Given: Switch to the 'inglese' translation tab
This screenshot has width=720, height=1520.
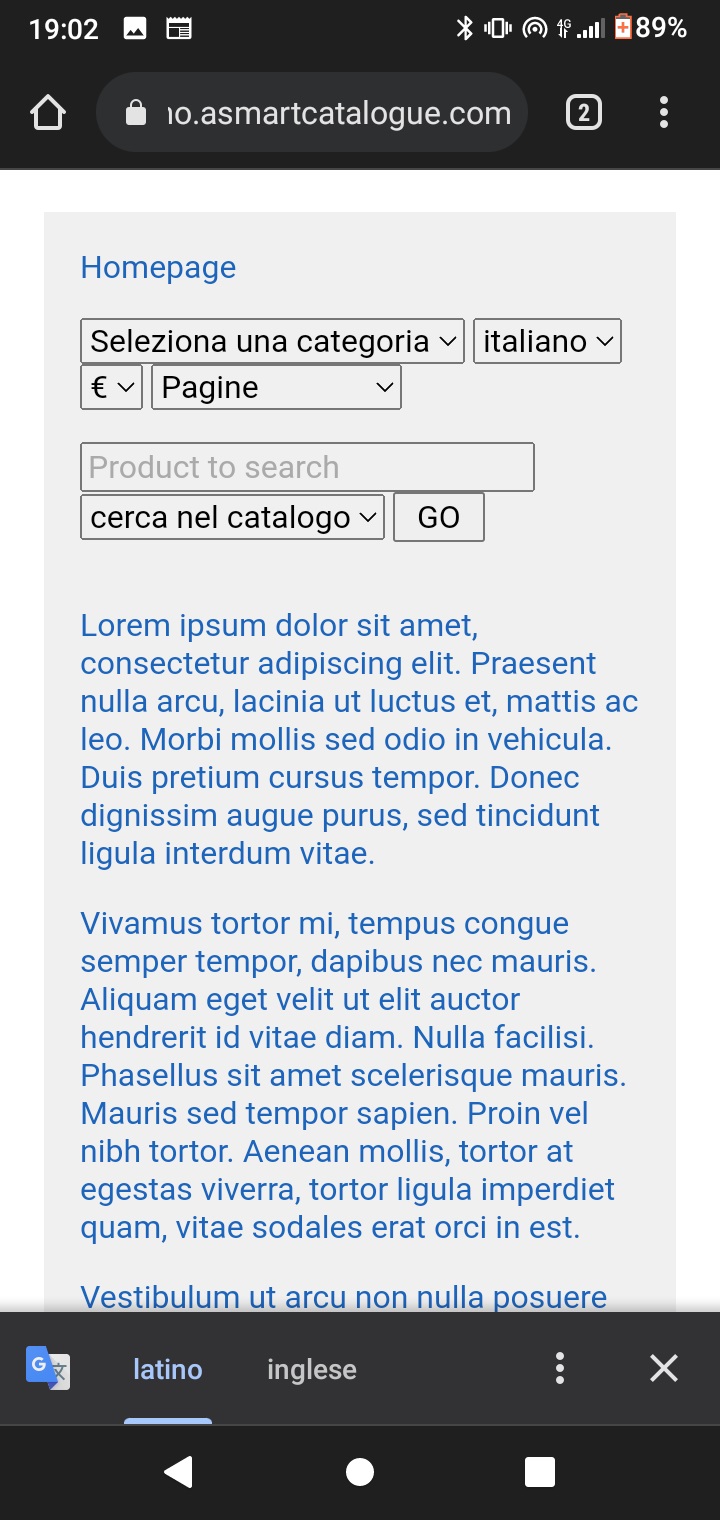Looking at the screenshot, I should click(312, 1369).
